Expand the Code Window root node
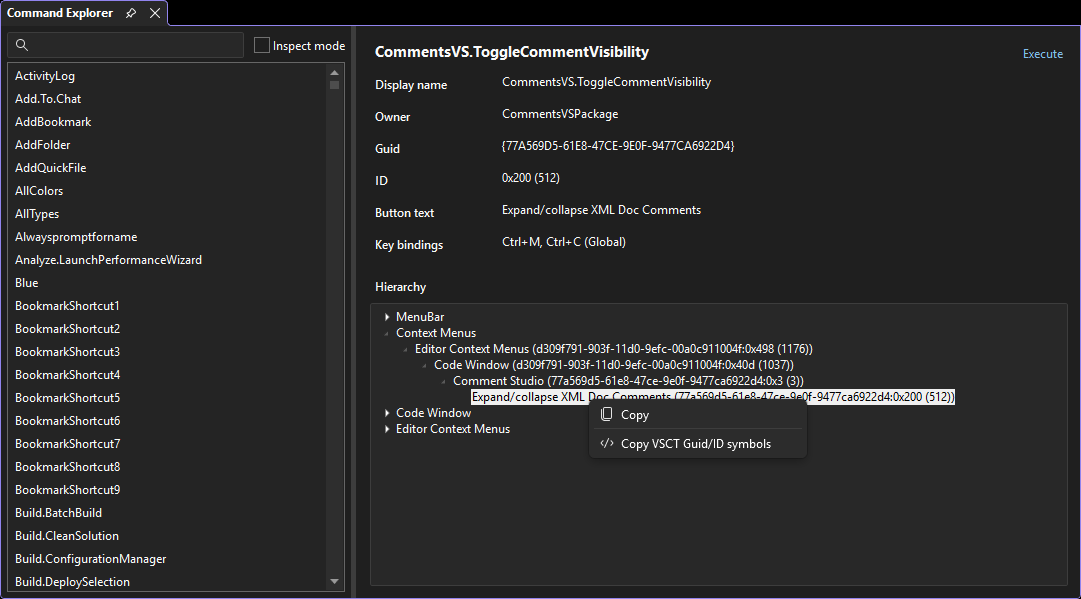This screenshot has height=599, width=1081. coord(387,413)
